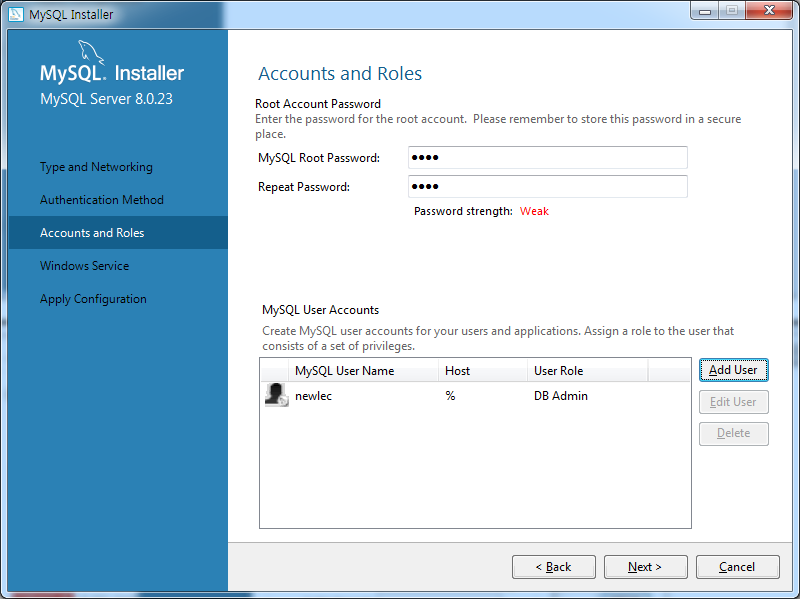This screenshot has width=800, height=599.
Task: Click the % host cell
Action: (x=450, y=396)
